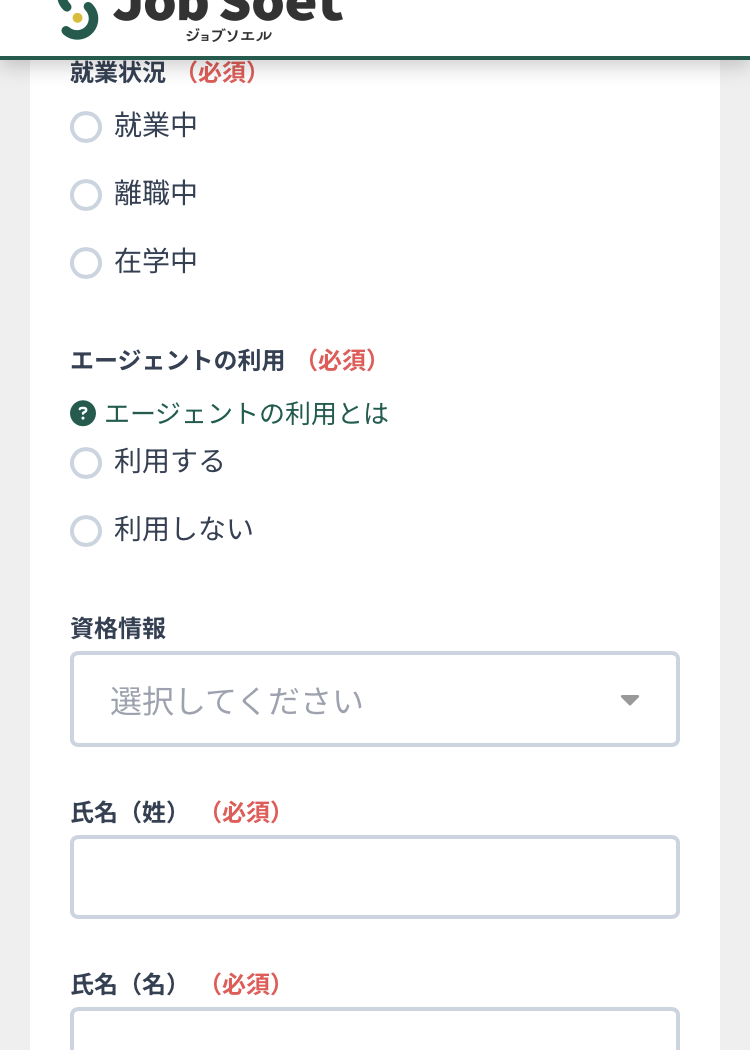Click the ジョブソエル subtitle under logo

228,35
